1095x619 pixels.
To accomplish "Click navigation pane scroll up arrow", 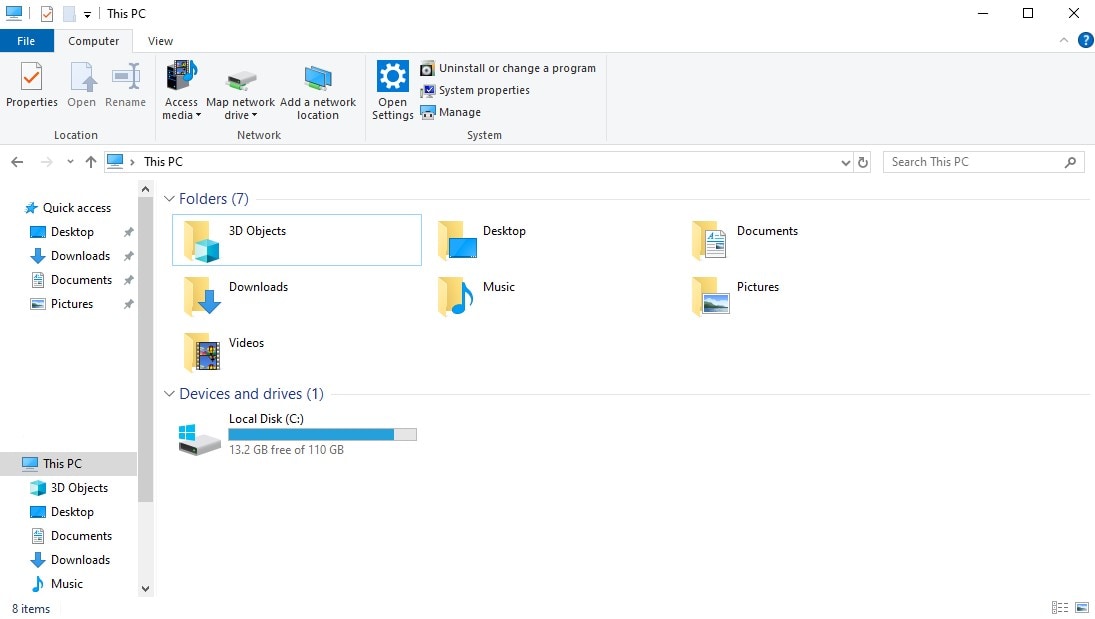I will (x=145, y=189).
